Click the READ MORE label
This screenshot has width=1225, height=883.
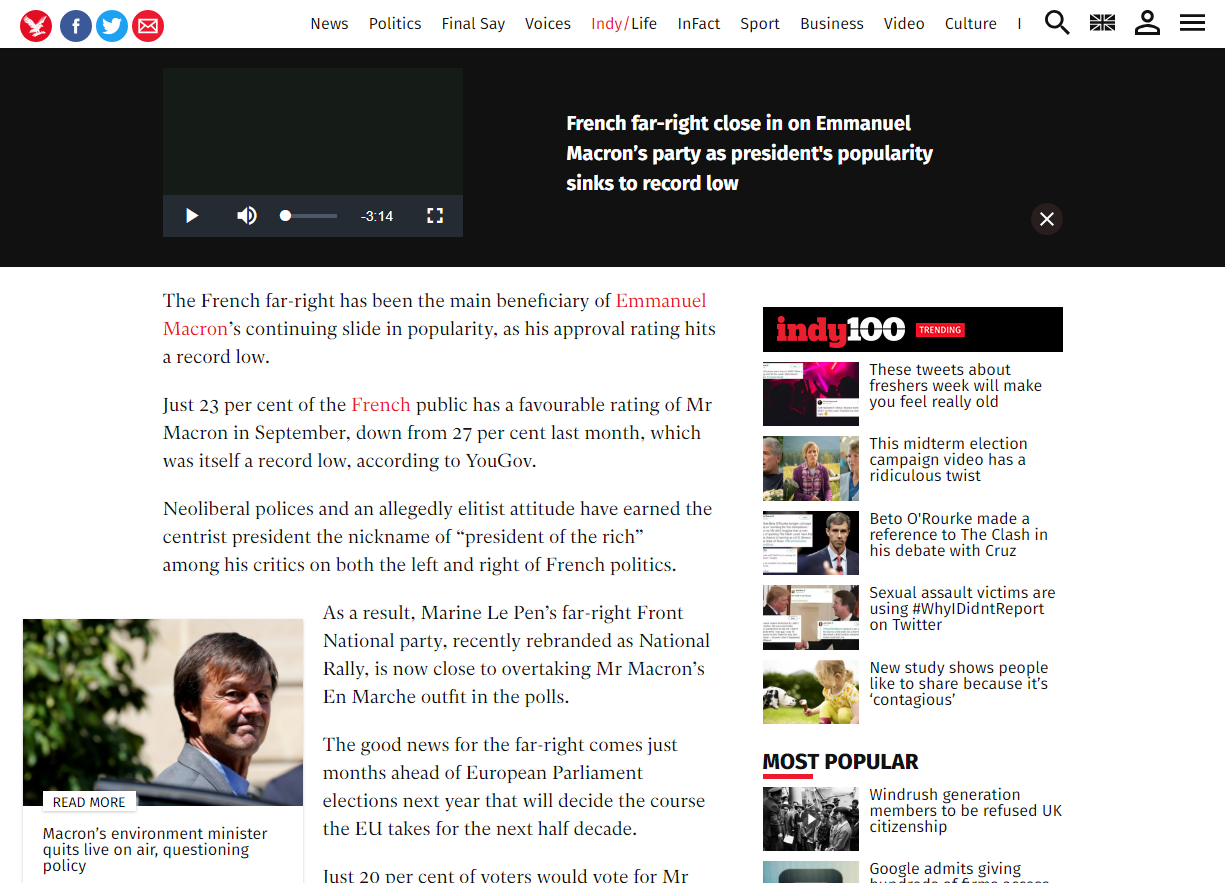coord(89,802)
